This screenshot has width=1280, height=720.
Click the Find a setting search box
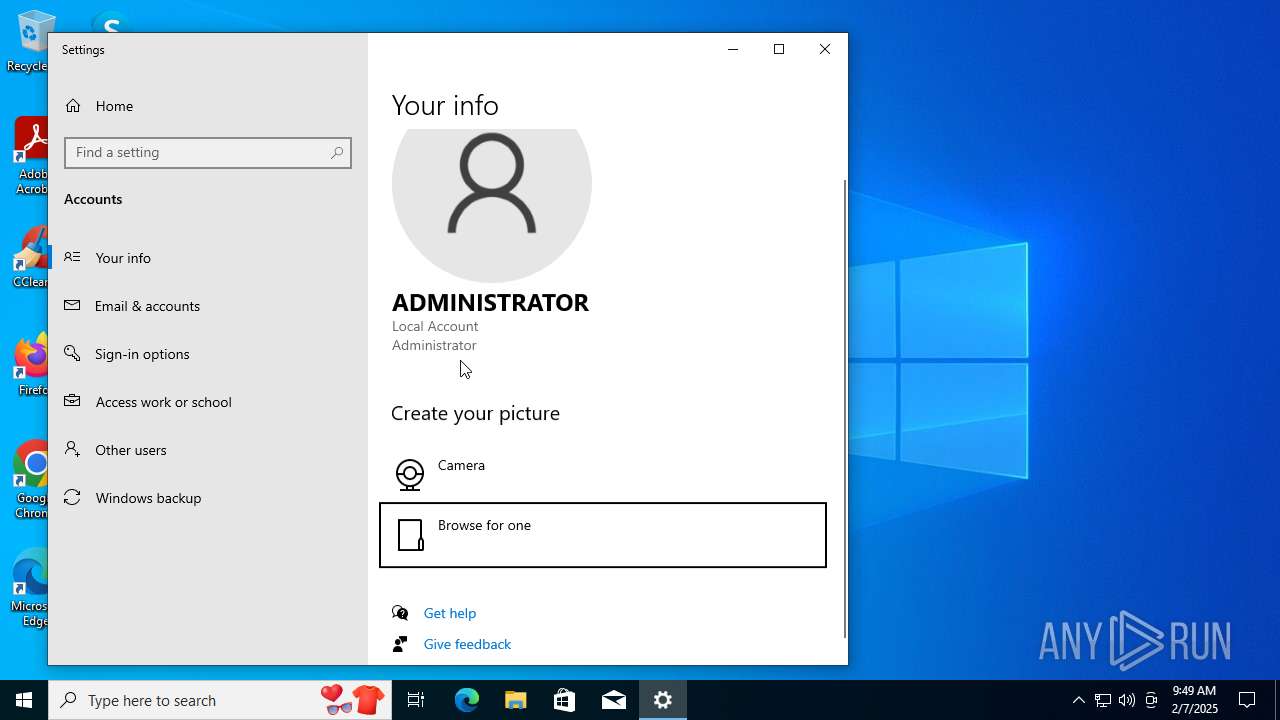[x=208, y=153]
